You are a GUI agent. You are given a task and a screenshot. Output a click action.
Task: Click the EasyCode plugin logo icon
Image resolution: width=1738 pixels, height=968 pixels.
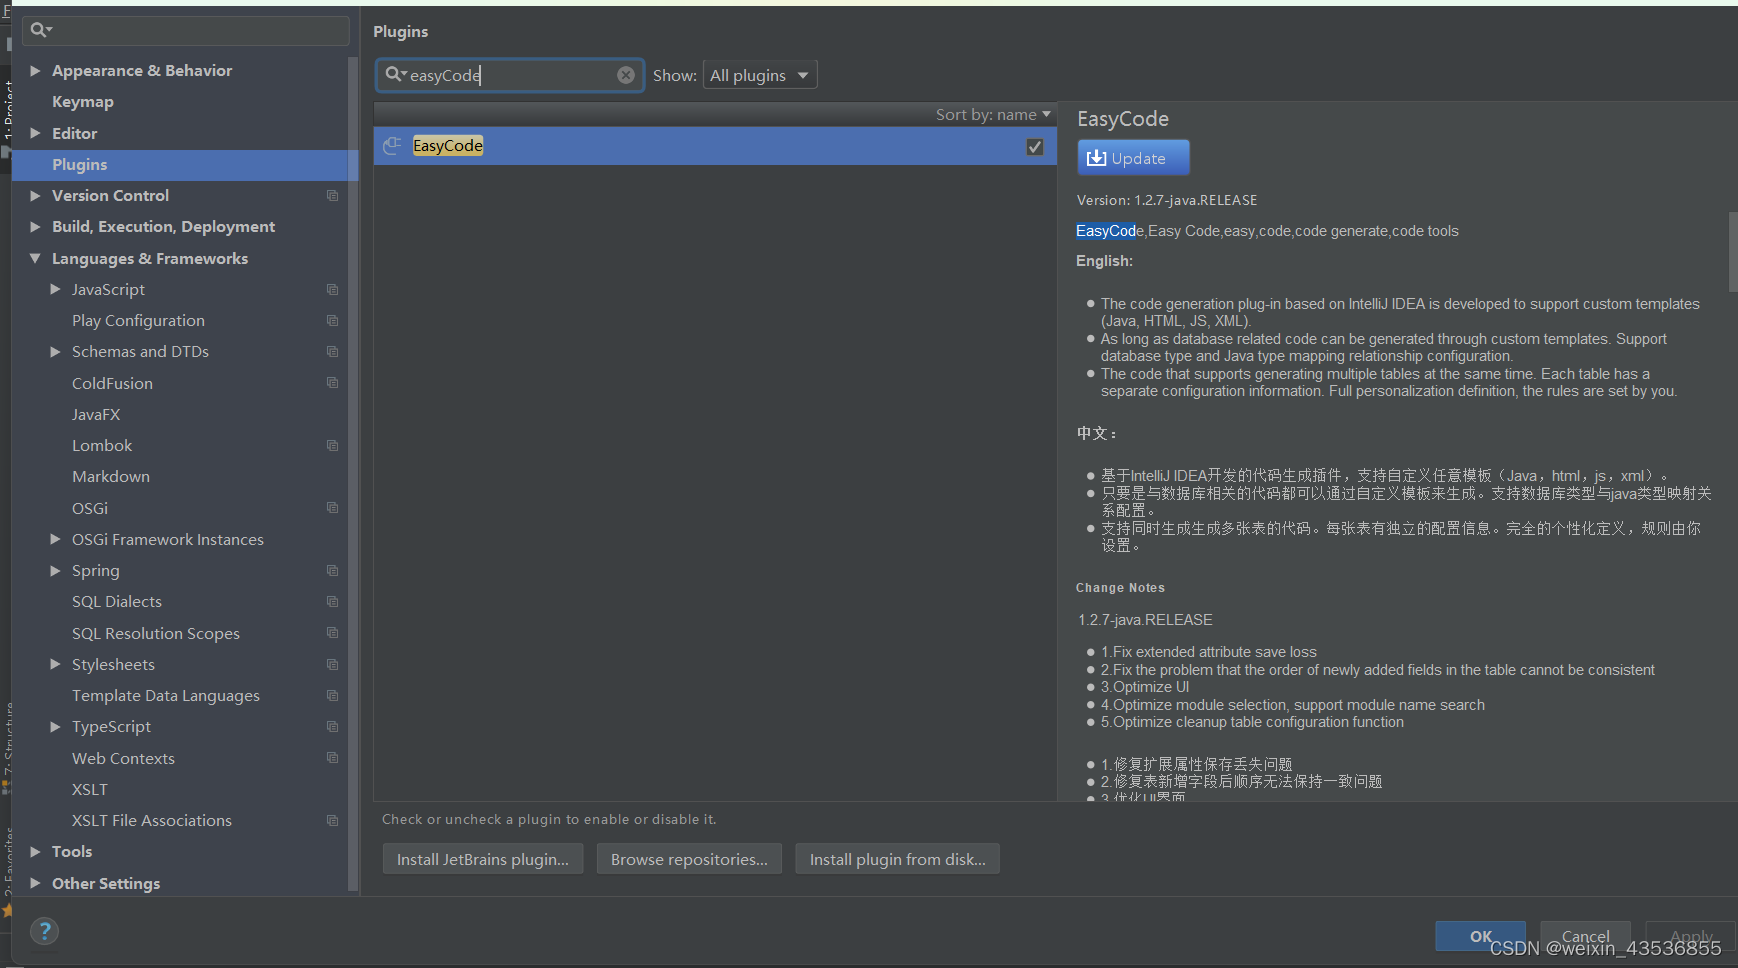click(x=392, y=145)
